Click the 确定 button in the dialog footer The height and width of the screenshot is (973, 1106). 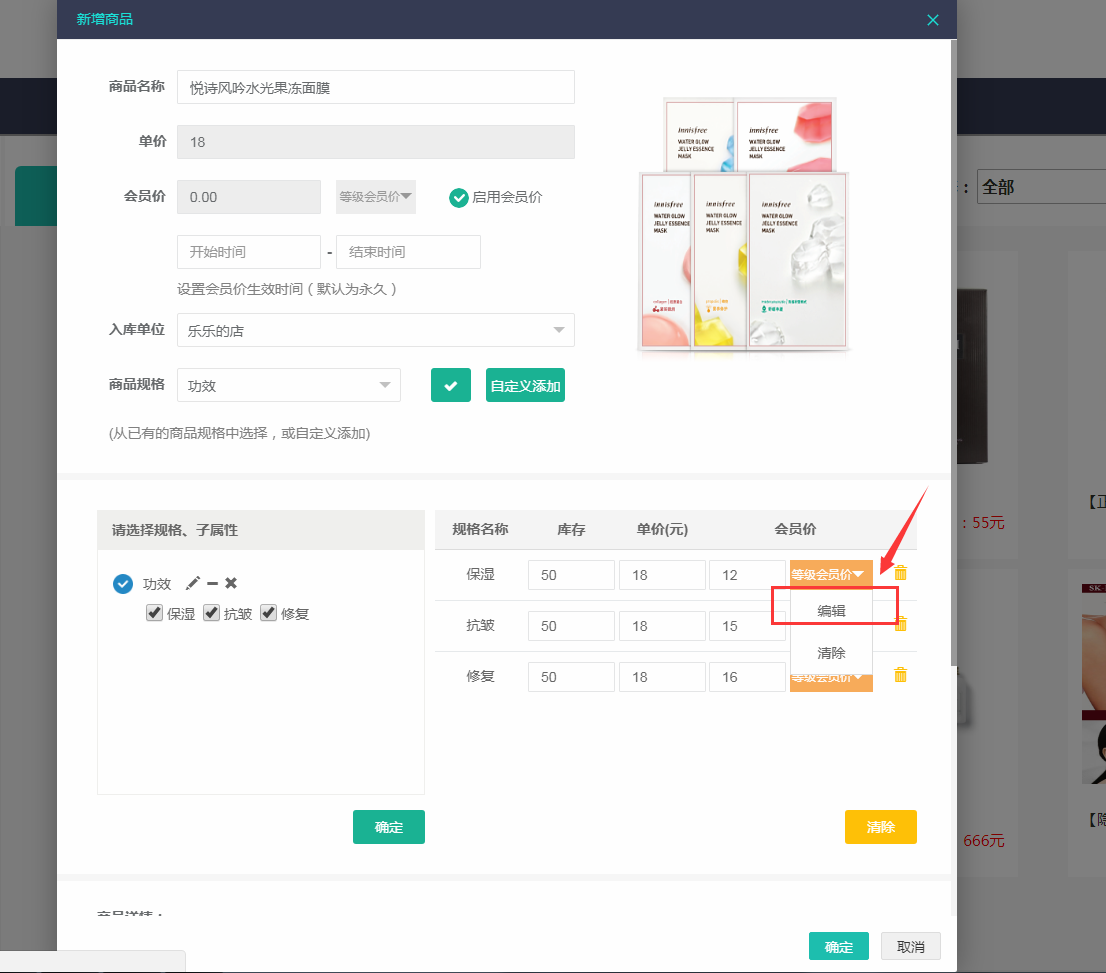839,947
